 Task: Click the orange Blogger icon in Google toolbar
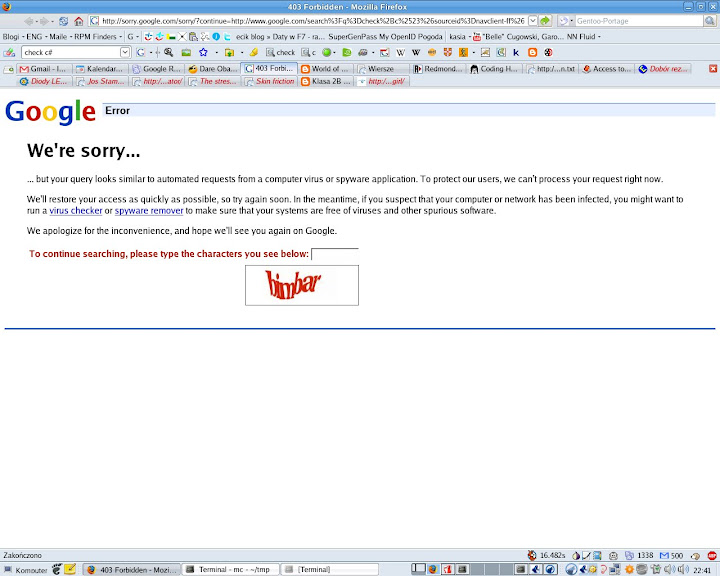click(x=532, y=52)
